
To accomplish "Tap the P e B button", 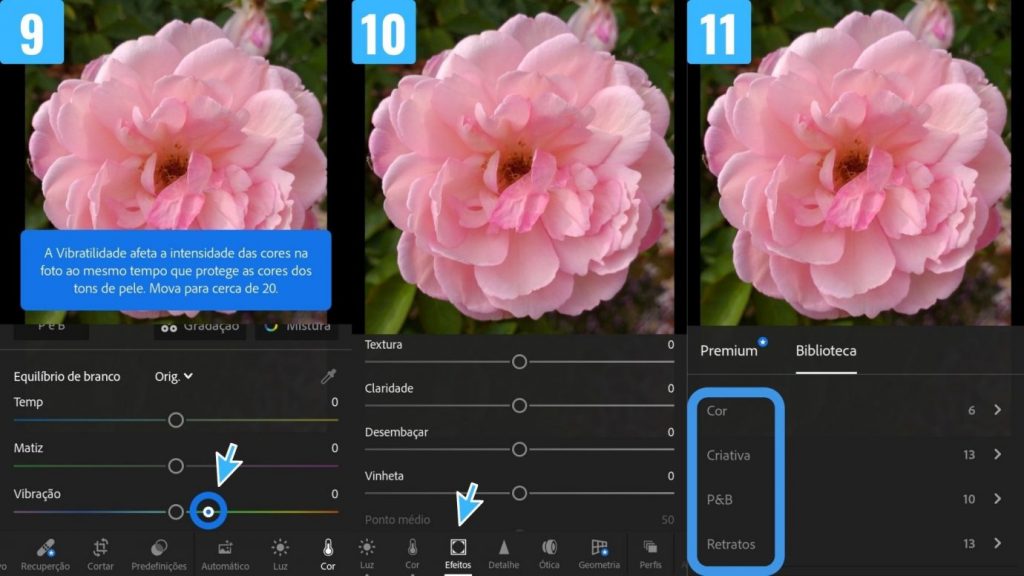I will 51,327.
